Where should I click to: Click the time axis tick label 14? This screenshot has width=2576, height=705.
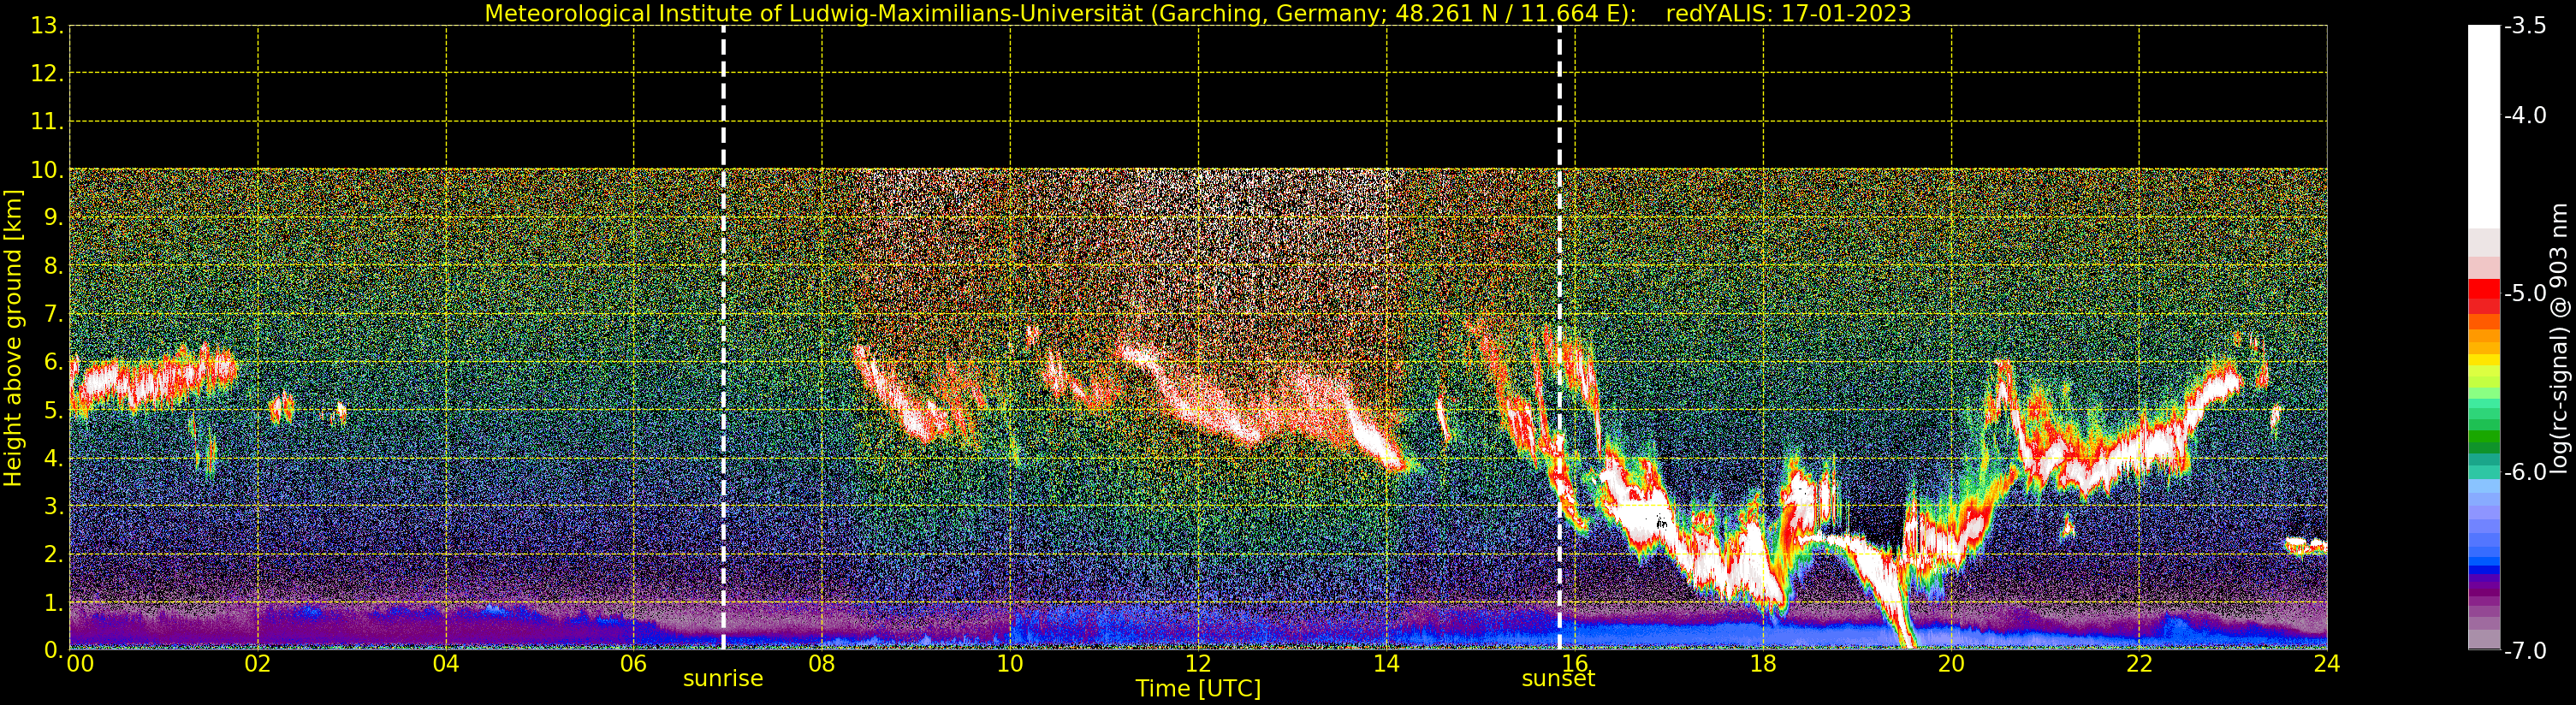click(1386, 664)
